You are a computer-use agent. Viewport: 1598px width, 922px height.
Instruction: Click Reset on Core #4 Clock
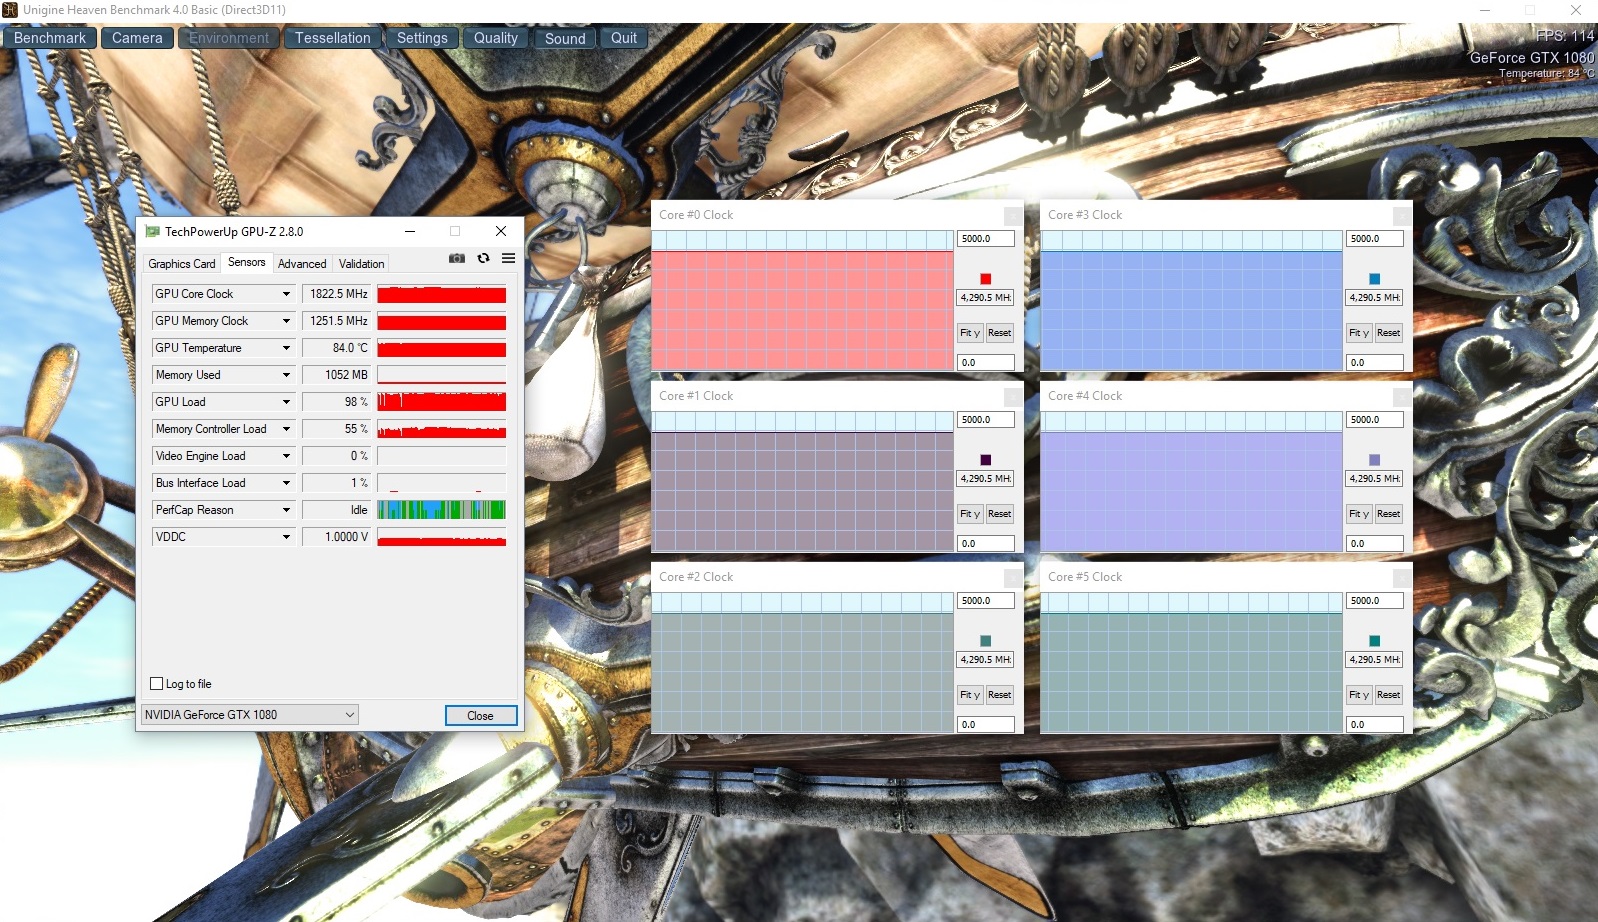coord(1389,514)
